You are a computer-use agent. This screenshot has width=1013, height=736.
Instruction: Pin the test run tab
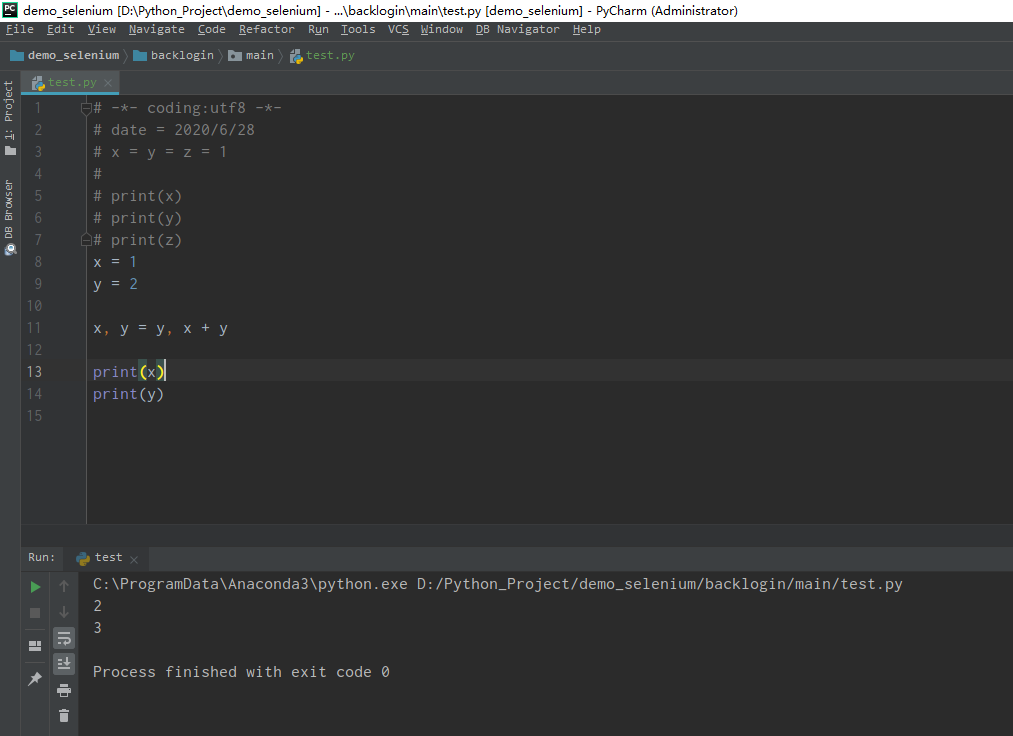pos(35,678)
